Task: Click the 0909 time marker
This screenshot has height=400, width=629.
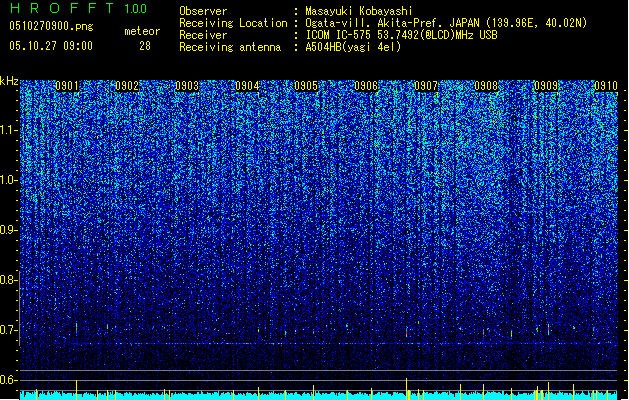Action: (546, 86)
